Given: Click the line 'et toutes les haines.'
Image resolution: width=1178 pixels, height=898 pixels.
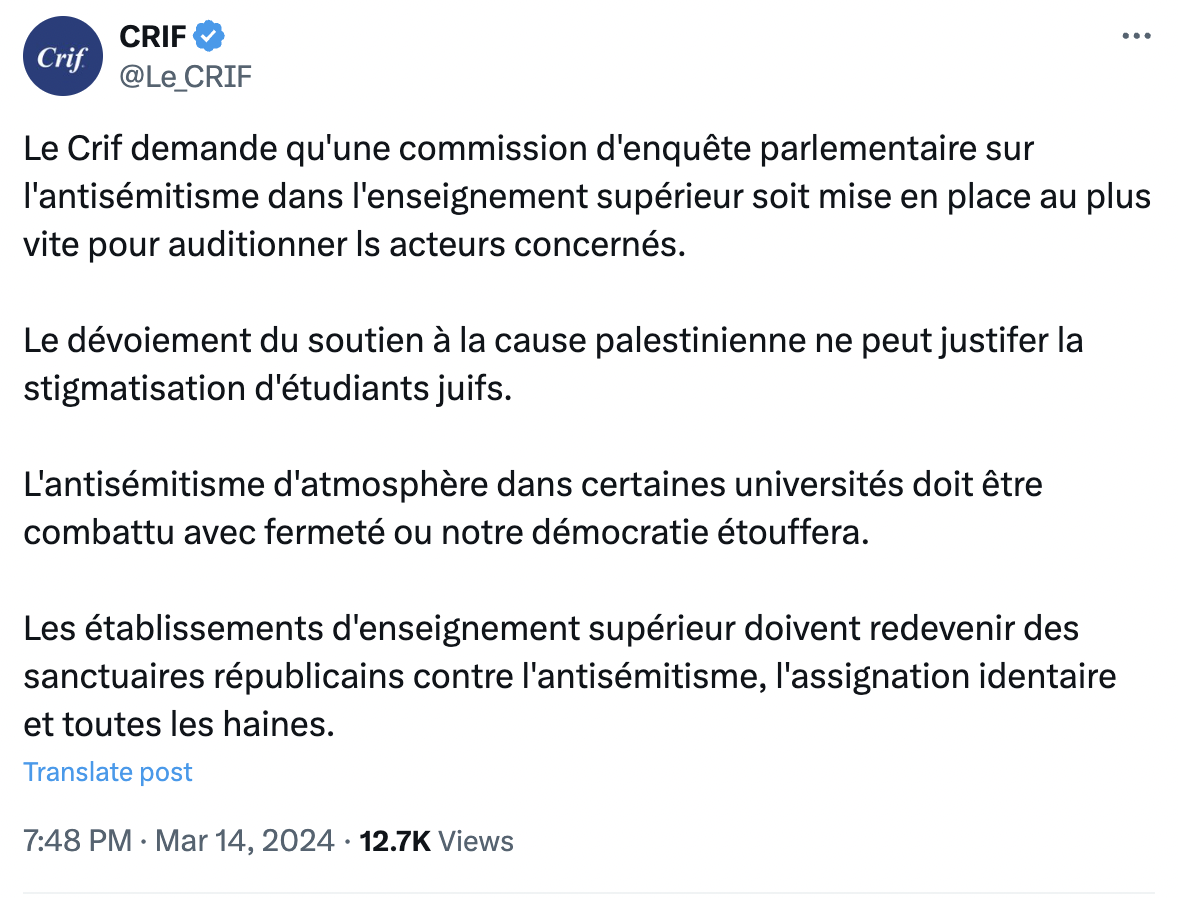Looking at the screenshot, I should (x=179, y=725).
